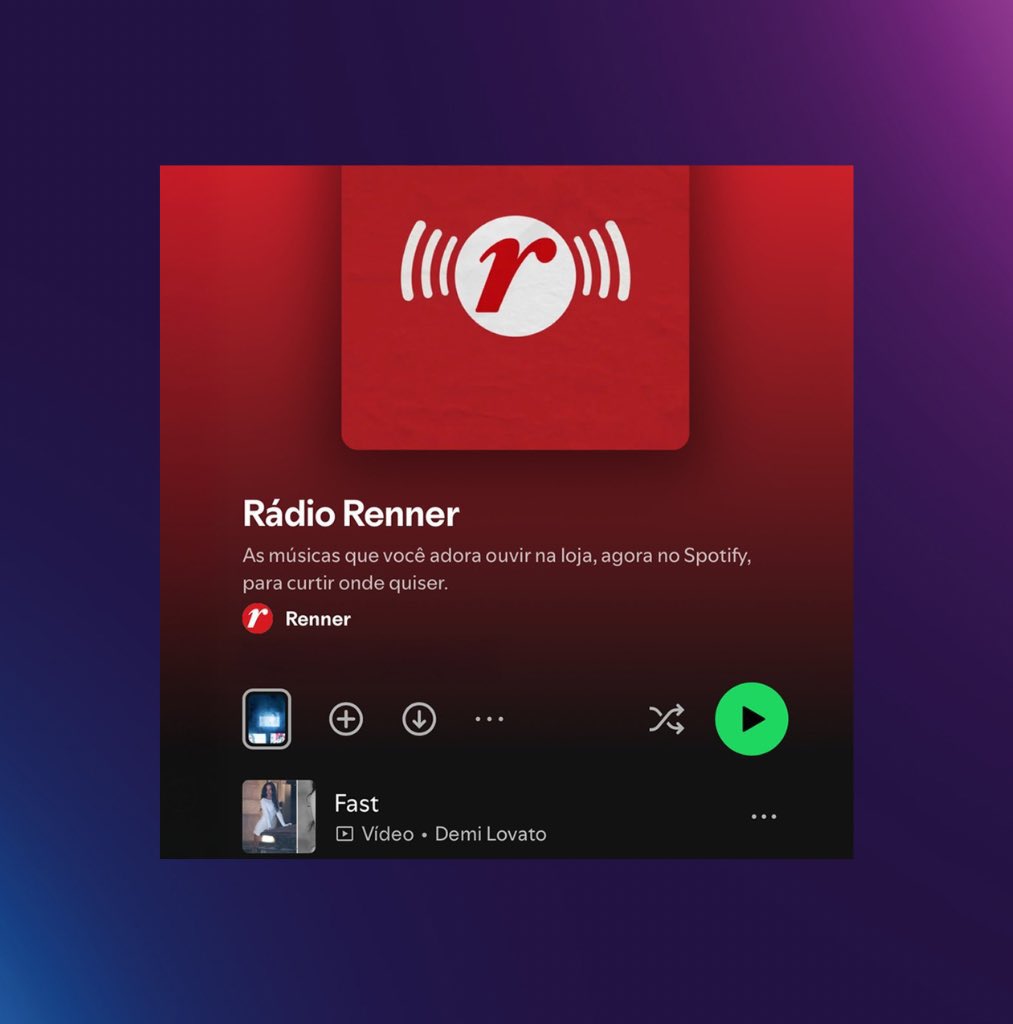The height and width of the screenshot is (1024, 1013).
Task: Select the song titled Fast
Action: (357, 803)
